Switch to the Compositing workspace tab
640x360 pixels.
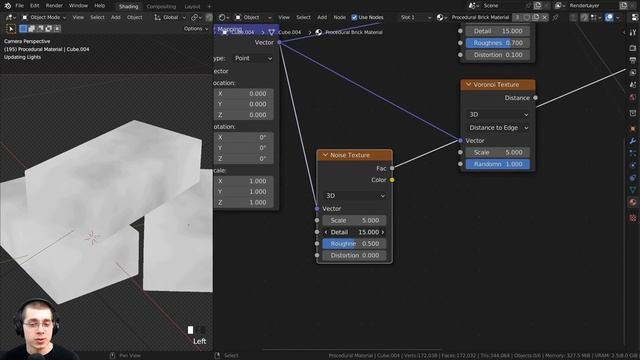coord(161,7)
